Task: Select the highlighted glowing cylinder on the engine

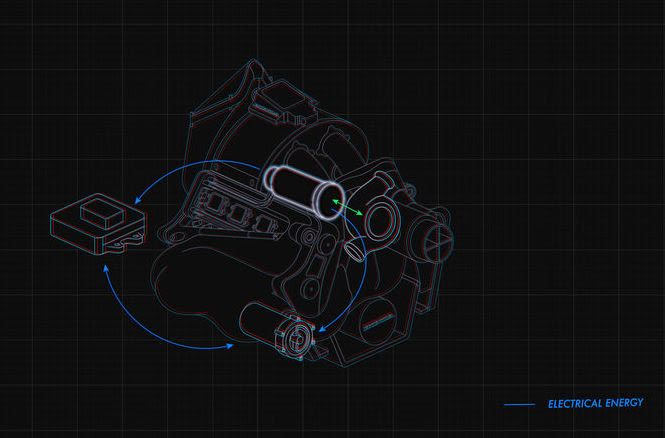Action: click(x=303, y=192)
